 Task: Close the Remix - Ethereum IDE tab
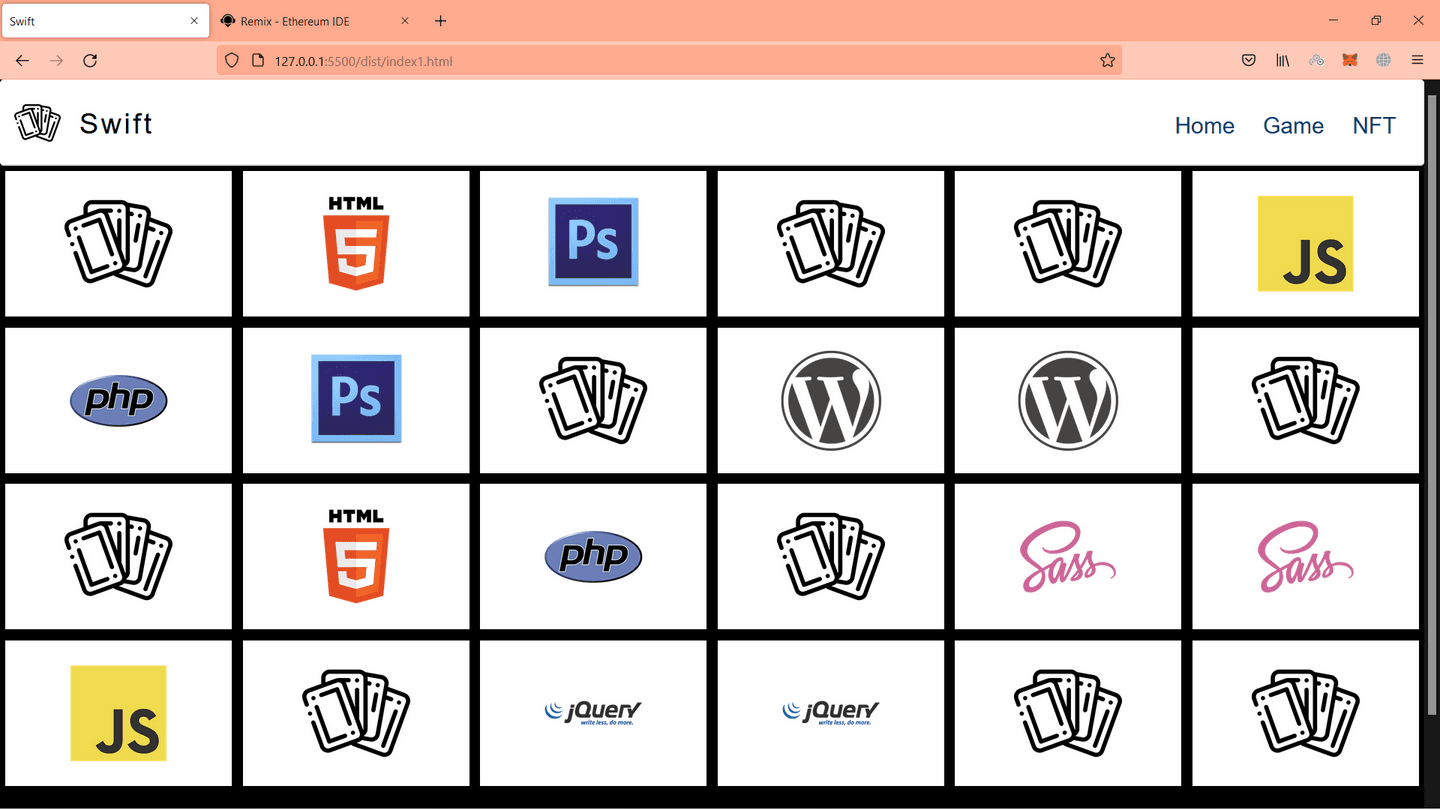405,21
